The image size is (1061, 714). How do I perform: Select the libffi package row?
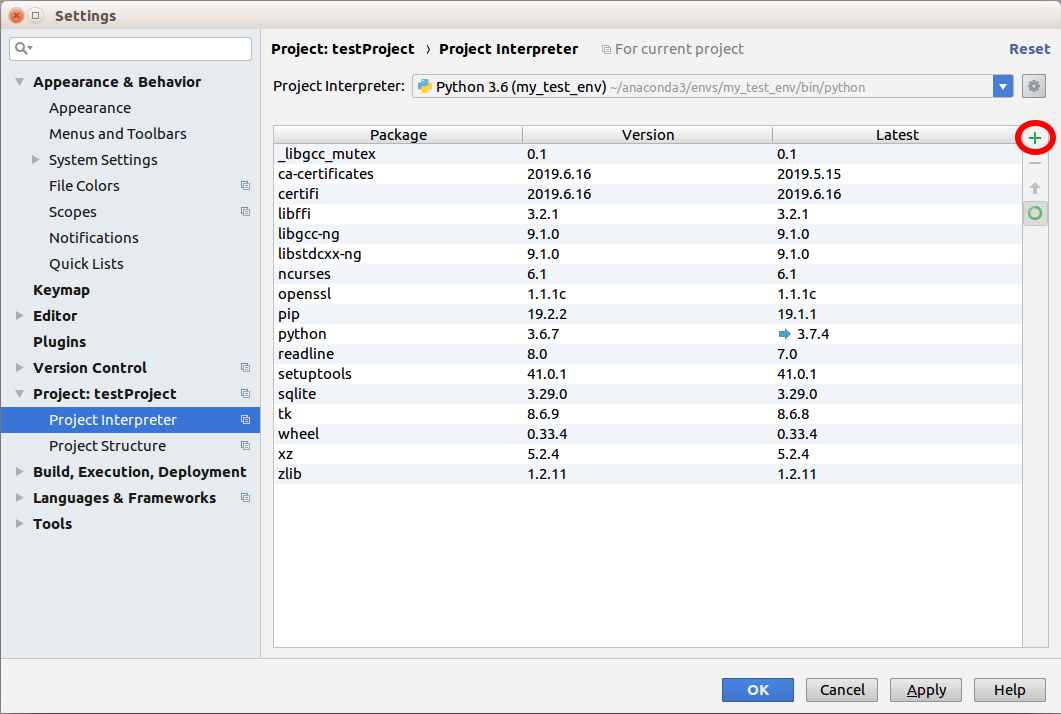pos(648,214)
